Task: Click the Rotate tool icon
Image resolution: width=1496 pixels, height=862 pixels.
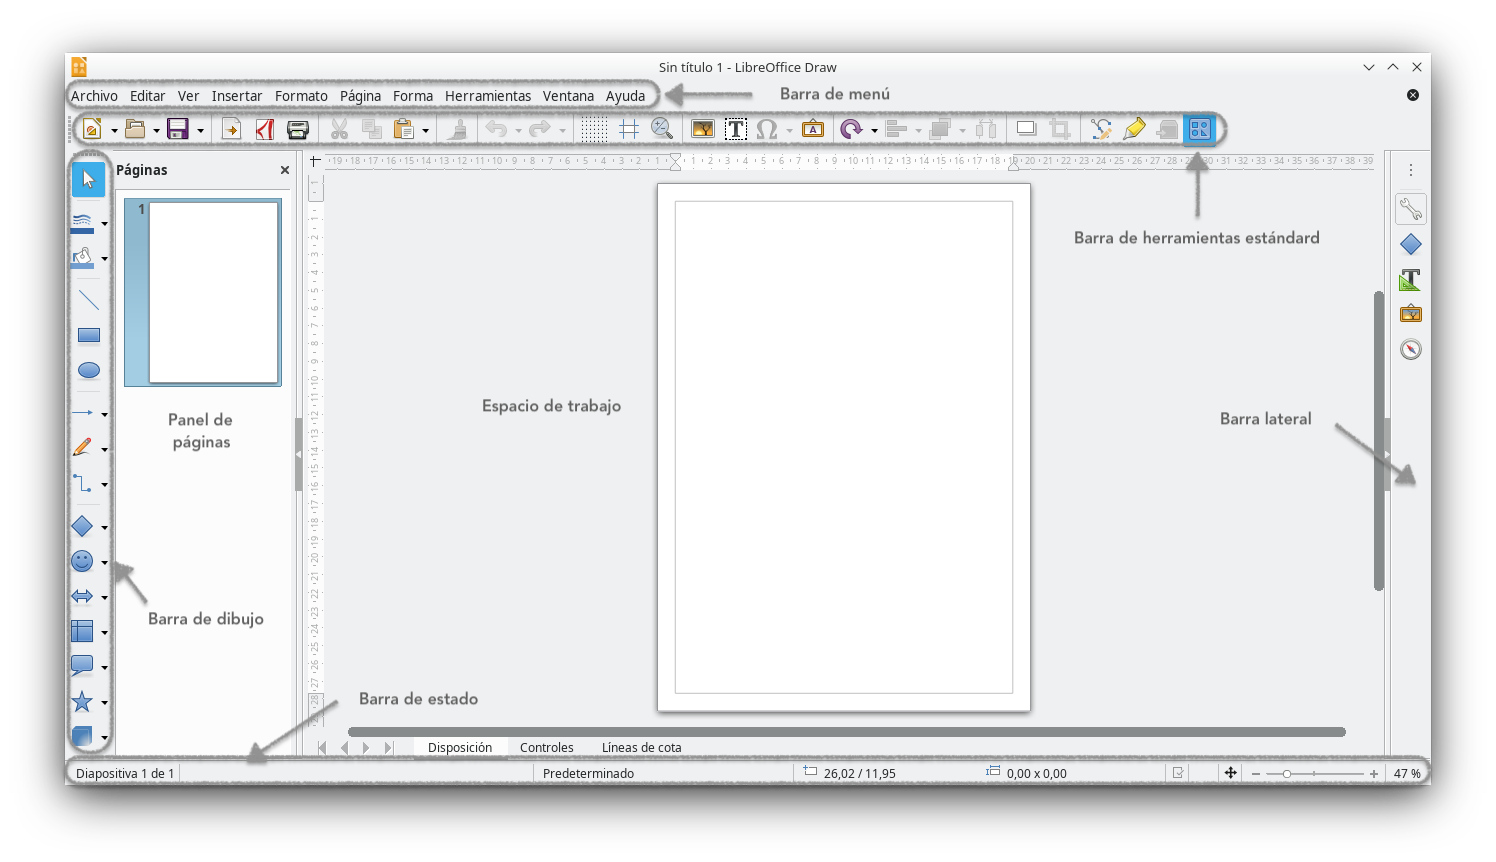Action: tap(851, 129)
